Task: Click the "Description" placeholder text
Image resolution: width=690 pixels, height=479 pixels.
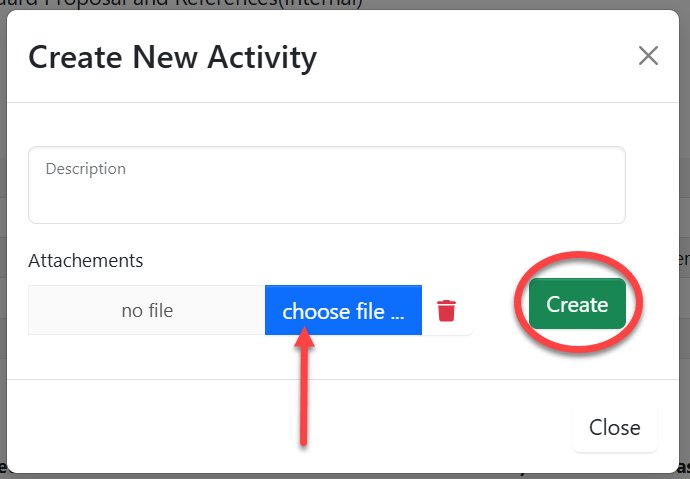Action: click(x=86, y=169)
